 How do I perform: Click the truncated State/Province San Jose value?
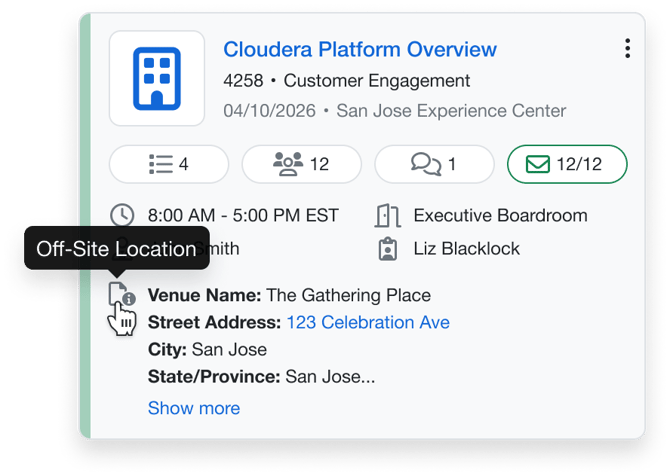pos(330,377)
